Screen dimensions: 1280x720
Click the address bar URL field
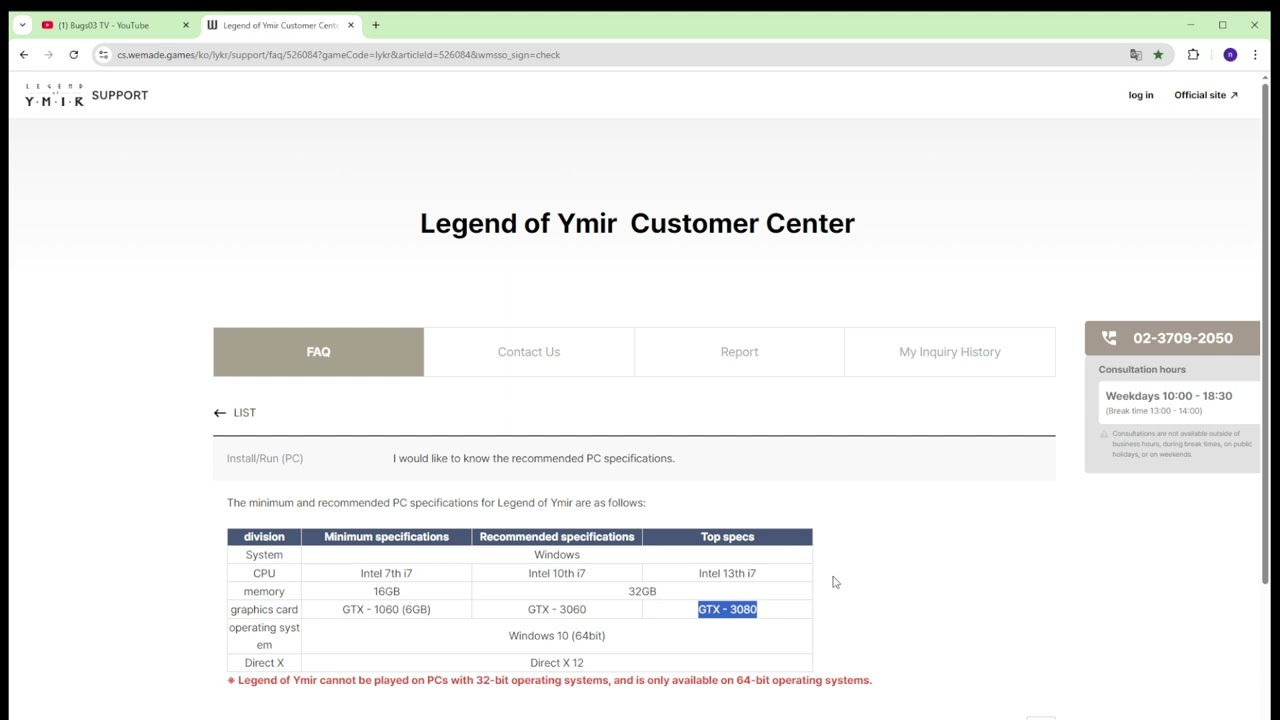point(620,55)
